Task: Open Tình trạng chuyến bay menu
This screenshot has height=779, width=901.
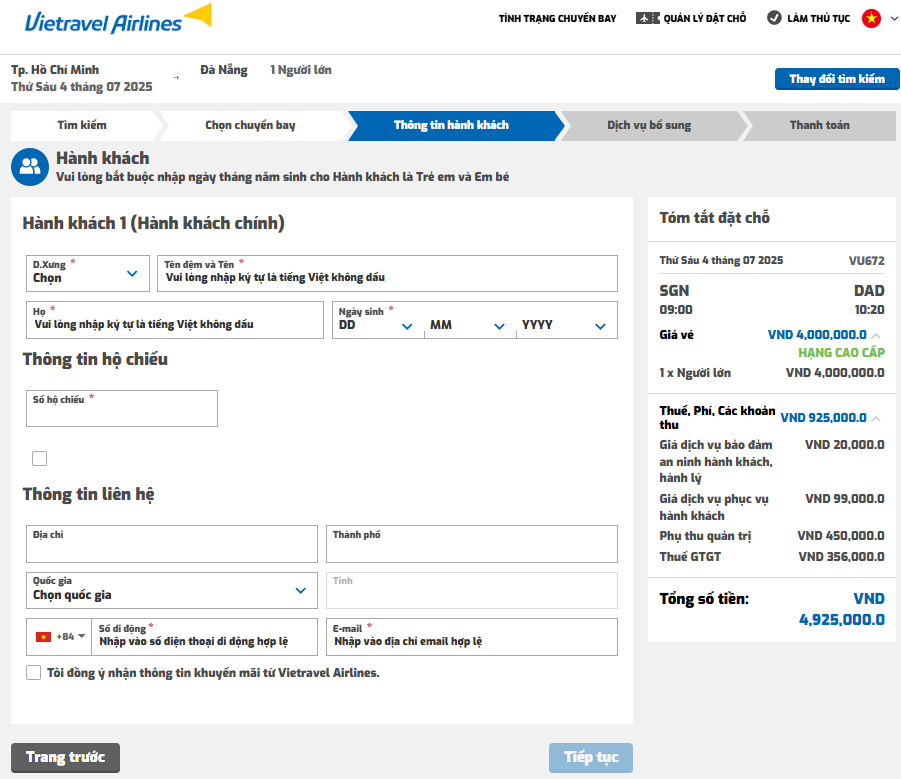Action: coord(557,18)
